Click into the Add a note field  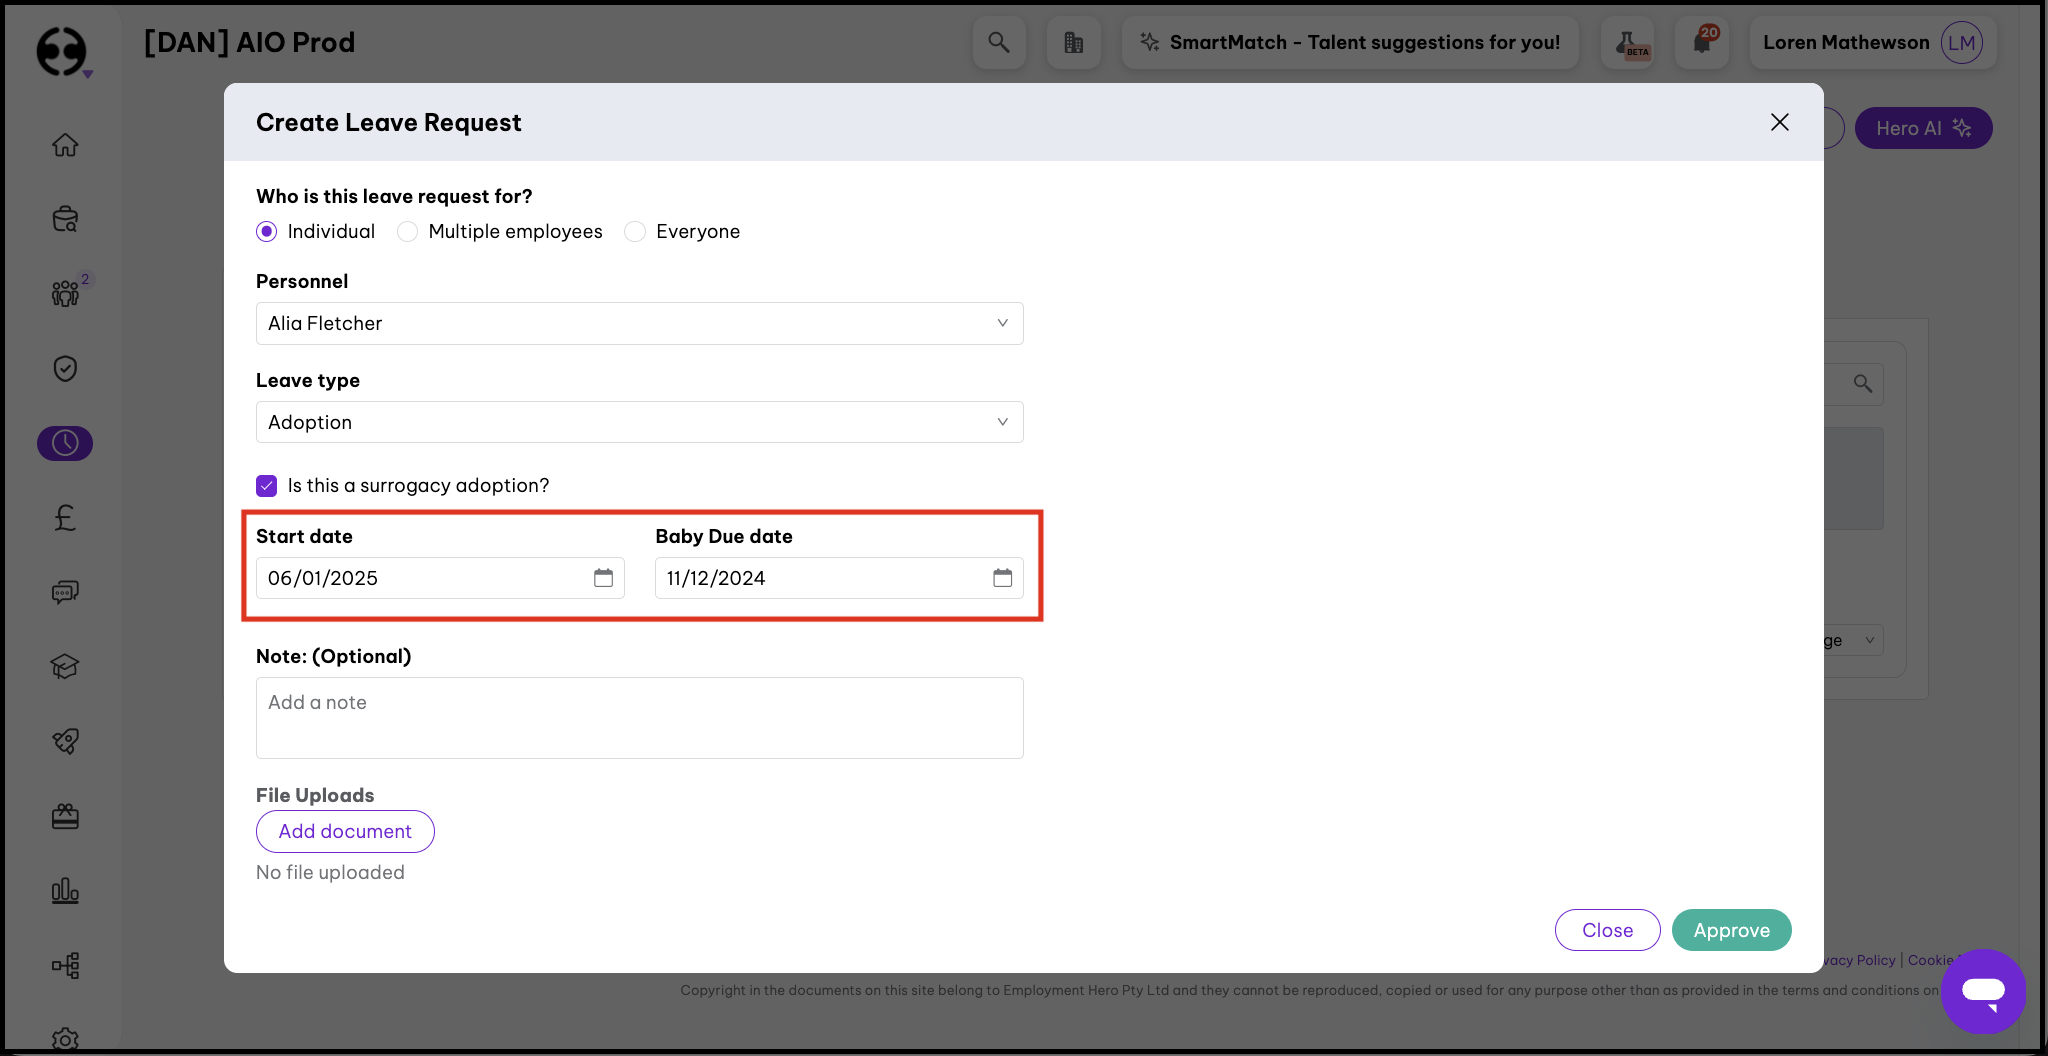click(639, 717)
